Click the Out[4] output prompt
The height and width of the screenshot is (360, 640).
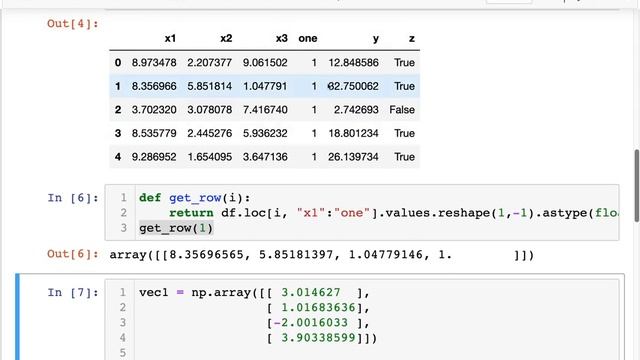tap(73, 24)
